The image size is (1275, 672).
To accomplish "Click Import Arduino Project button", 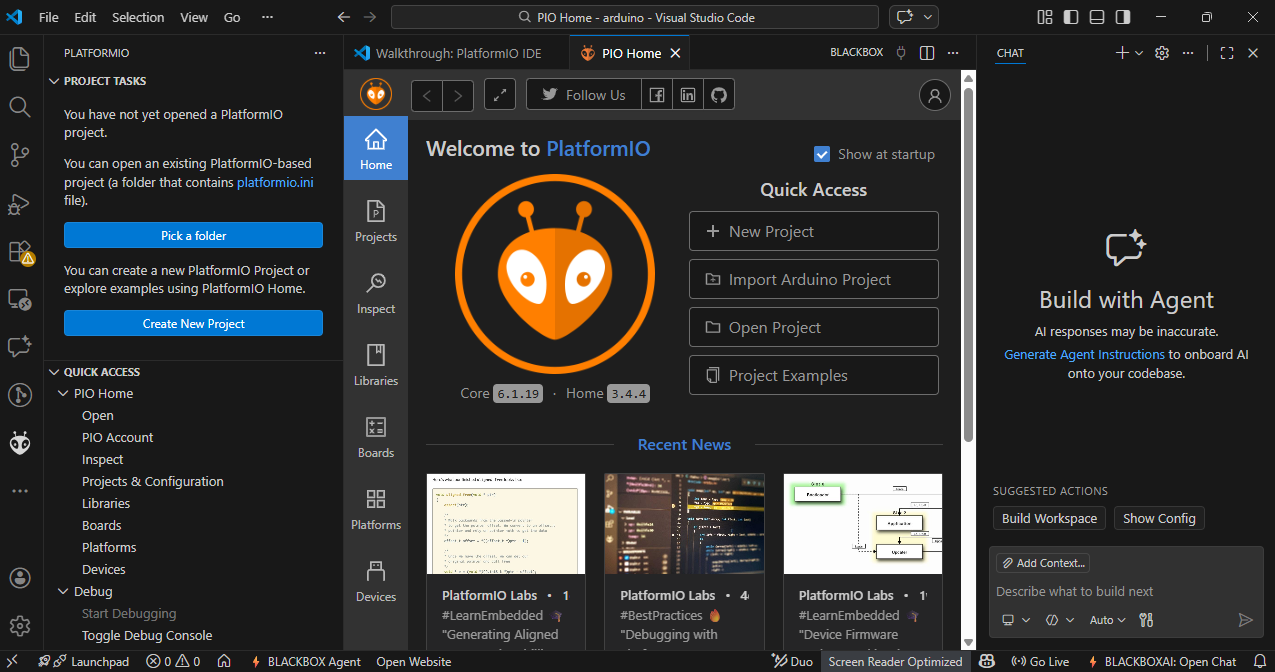I will [x=813, y=279].
